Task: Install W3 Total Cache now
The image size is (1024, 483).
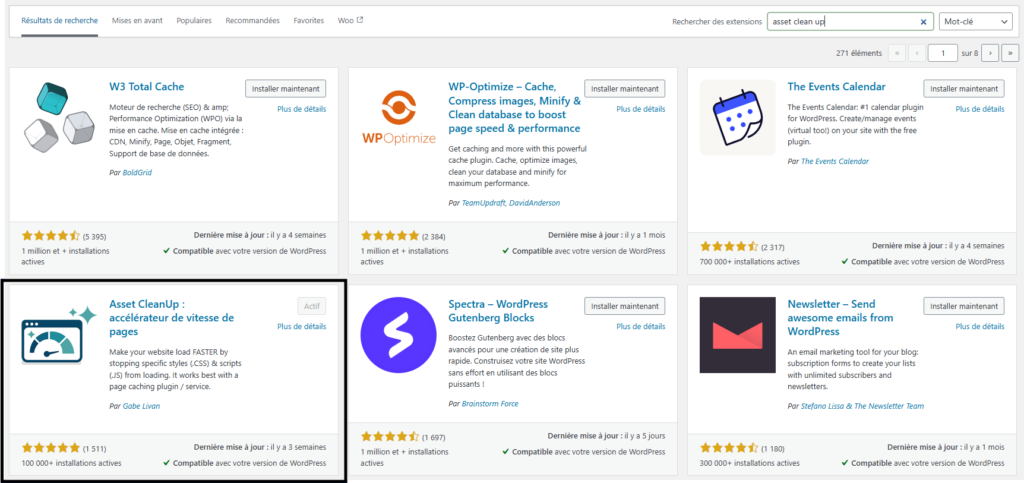Action: point(286,88)
